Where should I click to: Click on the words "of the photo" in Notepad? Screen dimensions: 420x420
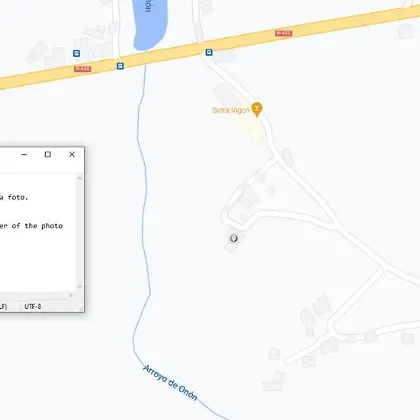point(37,226)
